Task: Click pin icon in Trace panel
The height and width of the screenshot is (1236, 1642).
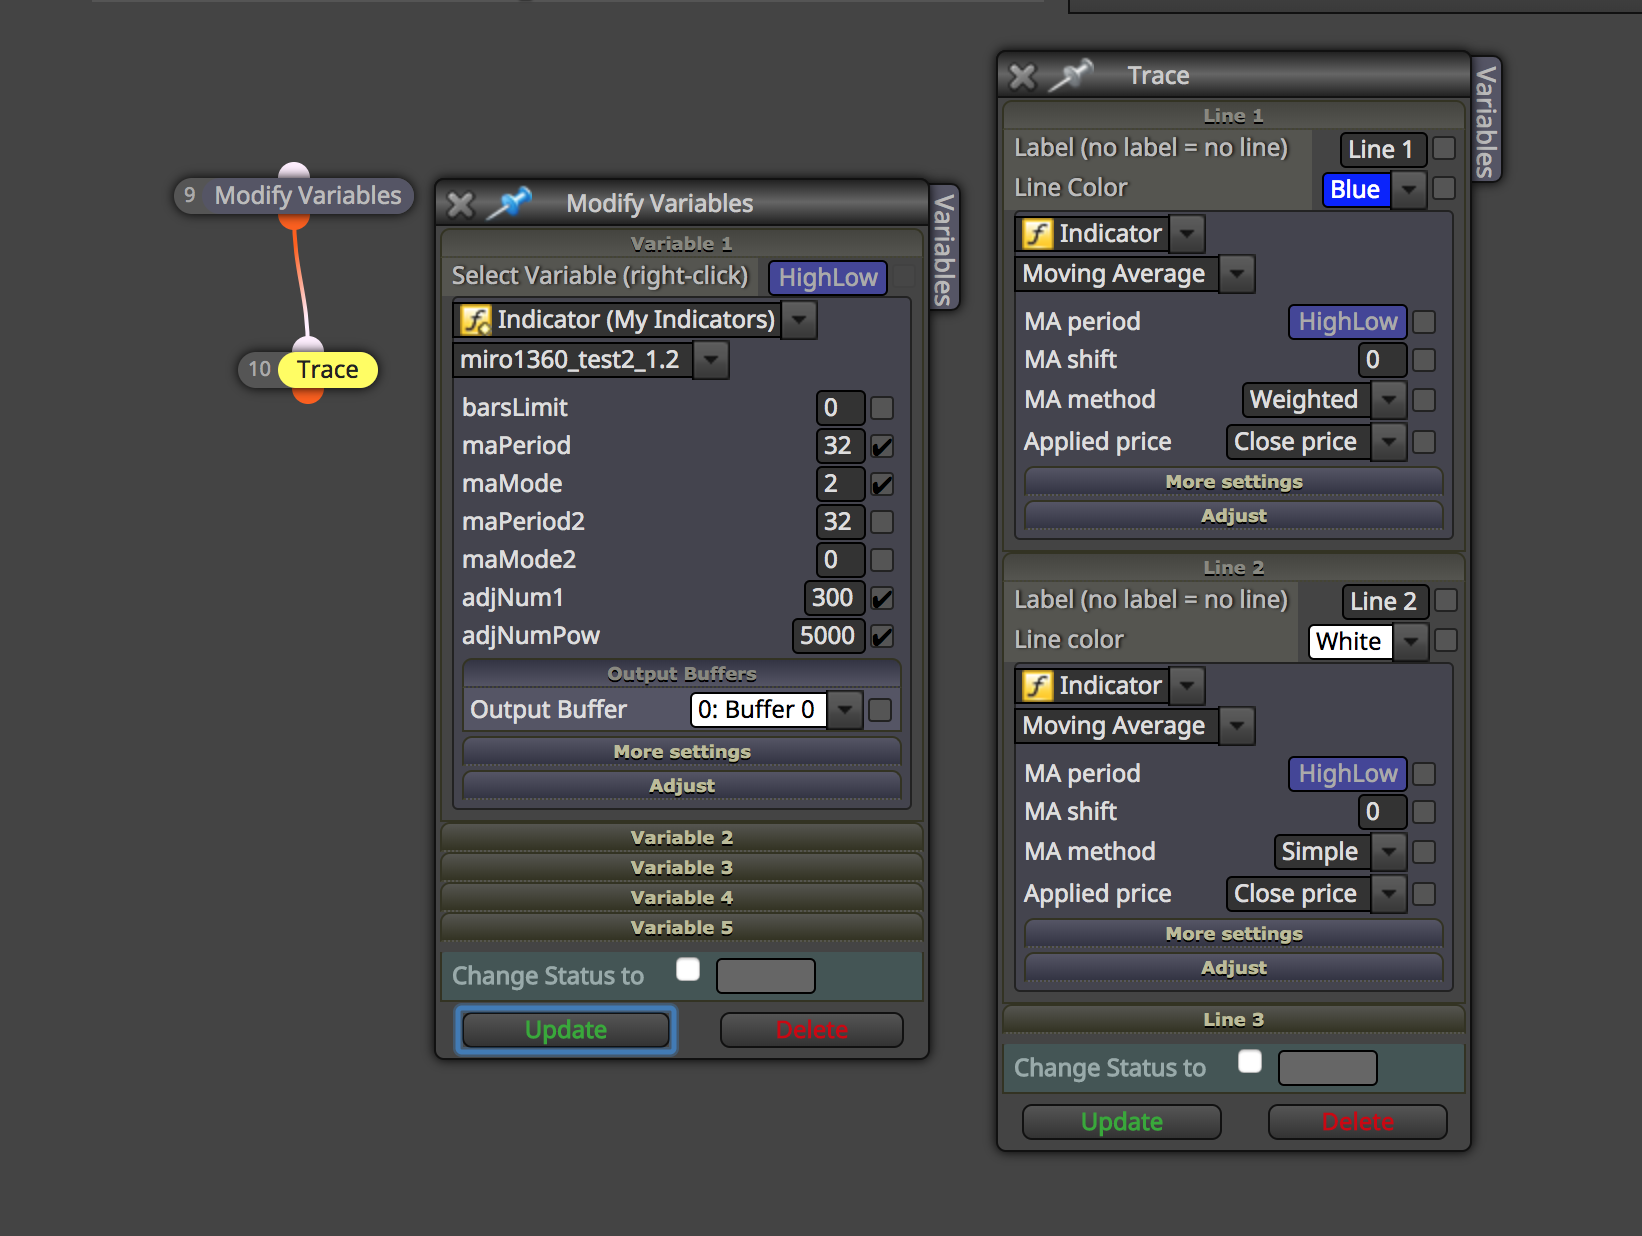Action: pos(1071,75)
